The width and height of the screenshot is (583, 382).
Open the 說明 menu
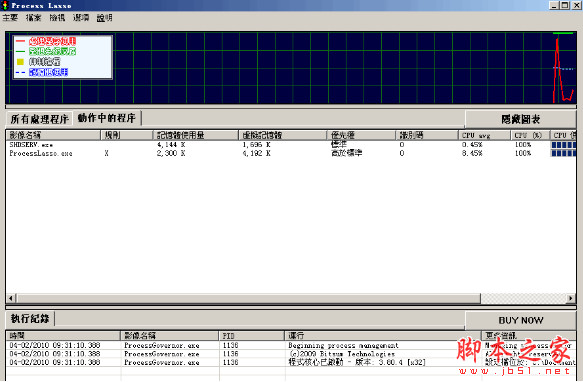[x=104, y=17]
